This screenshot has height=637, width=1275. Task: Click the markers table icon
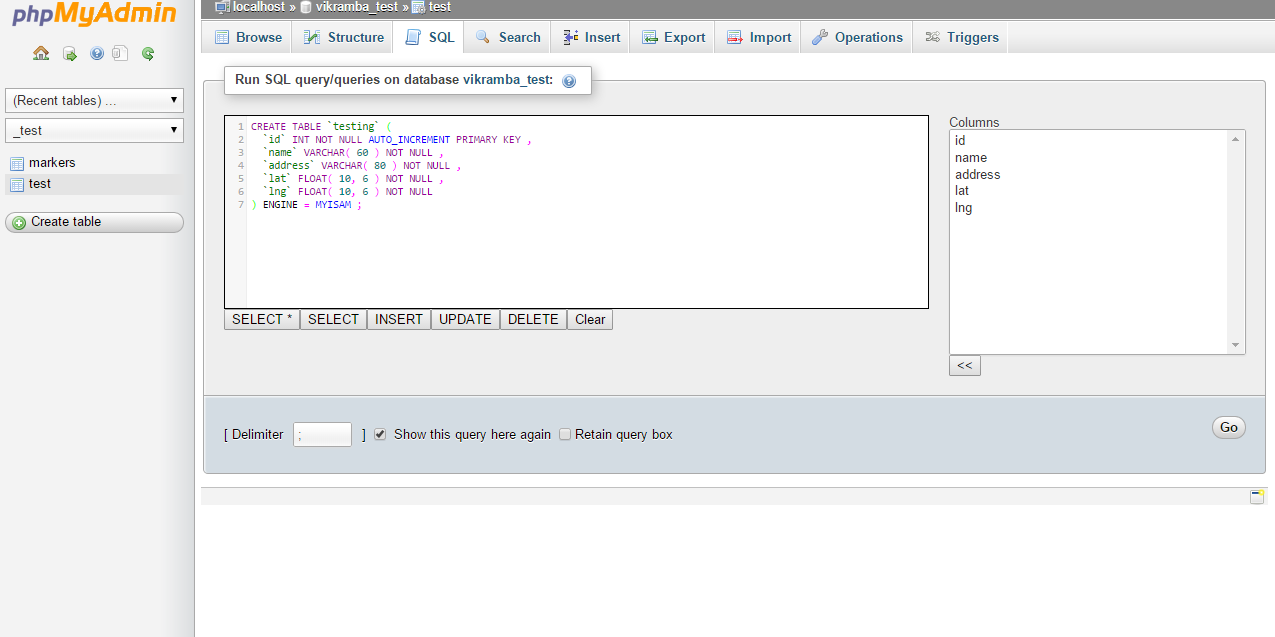(17, 163)
